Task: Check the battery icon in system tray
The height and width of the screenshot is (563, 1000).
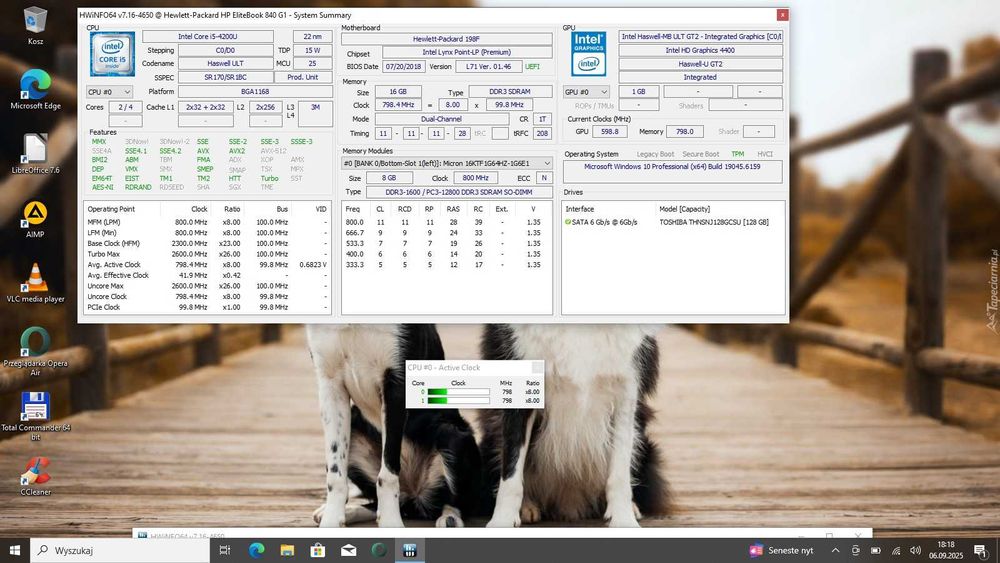Action: (x=876, y=550)
